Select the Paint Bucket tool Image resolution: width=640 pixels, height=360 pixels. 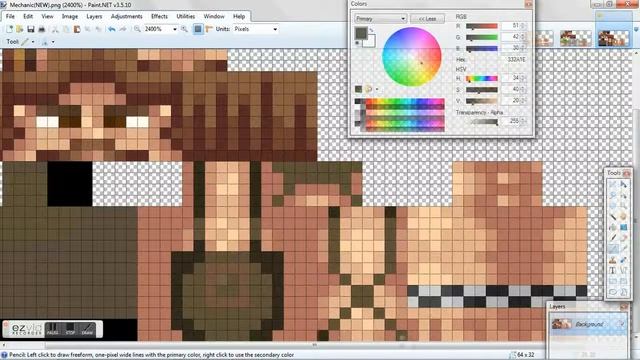coord(612,227)
